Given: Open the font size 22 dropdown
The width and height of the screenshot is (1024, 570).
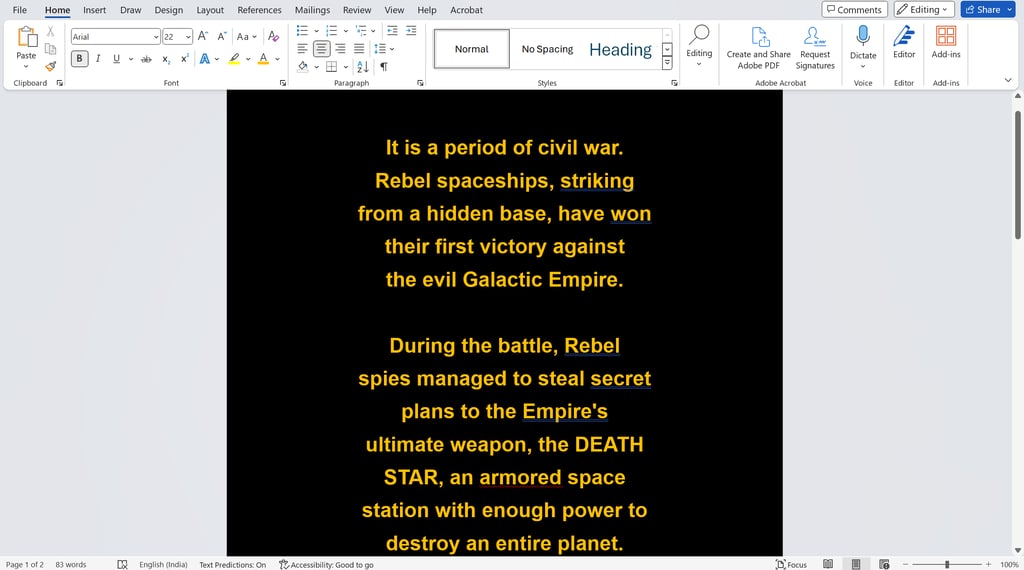Looking at the screenshot, I should pyautogui.click(x=188, y=37).
